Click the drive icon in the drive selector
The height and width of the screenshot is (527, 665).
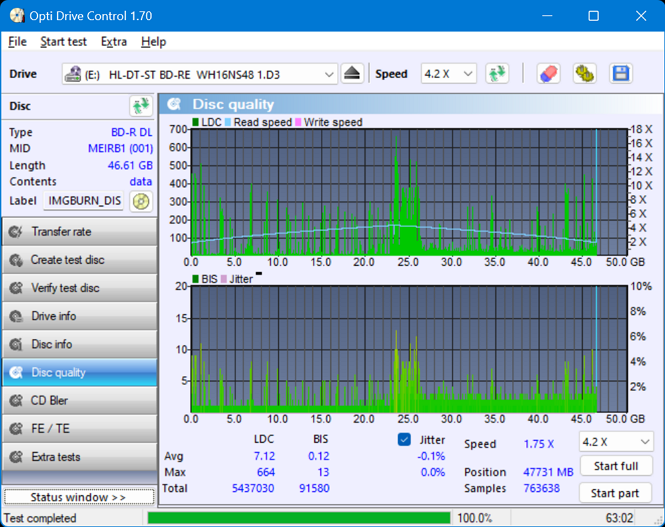73,74
